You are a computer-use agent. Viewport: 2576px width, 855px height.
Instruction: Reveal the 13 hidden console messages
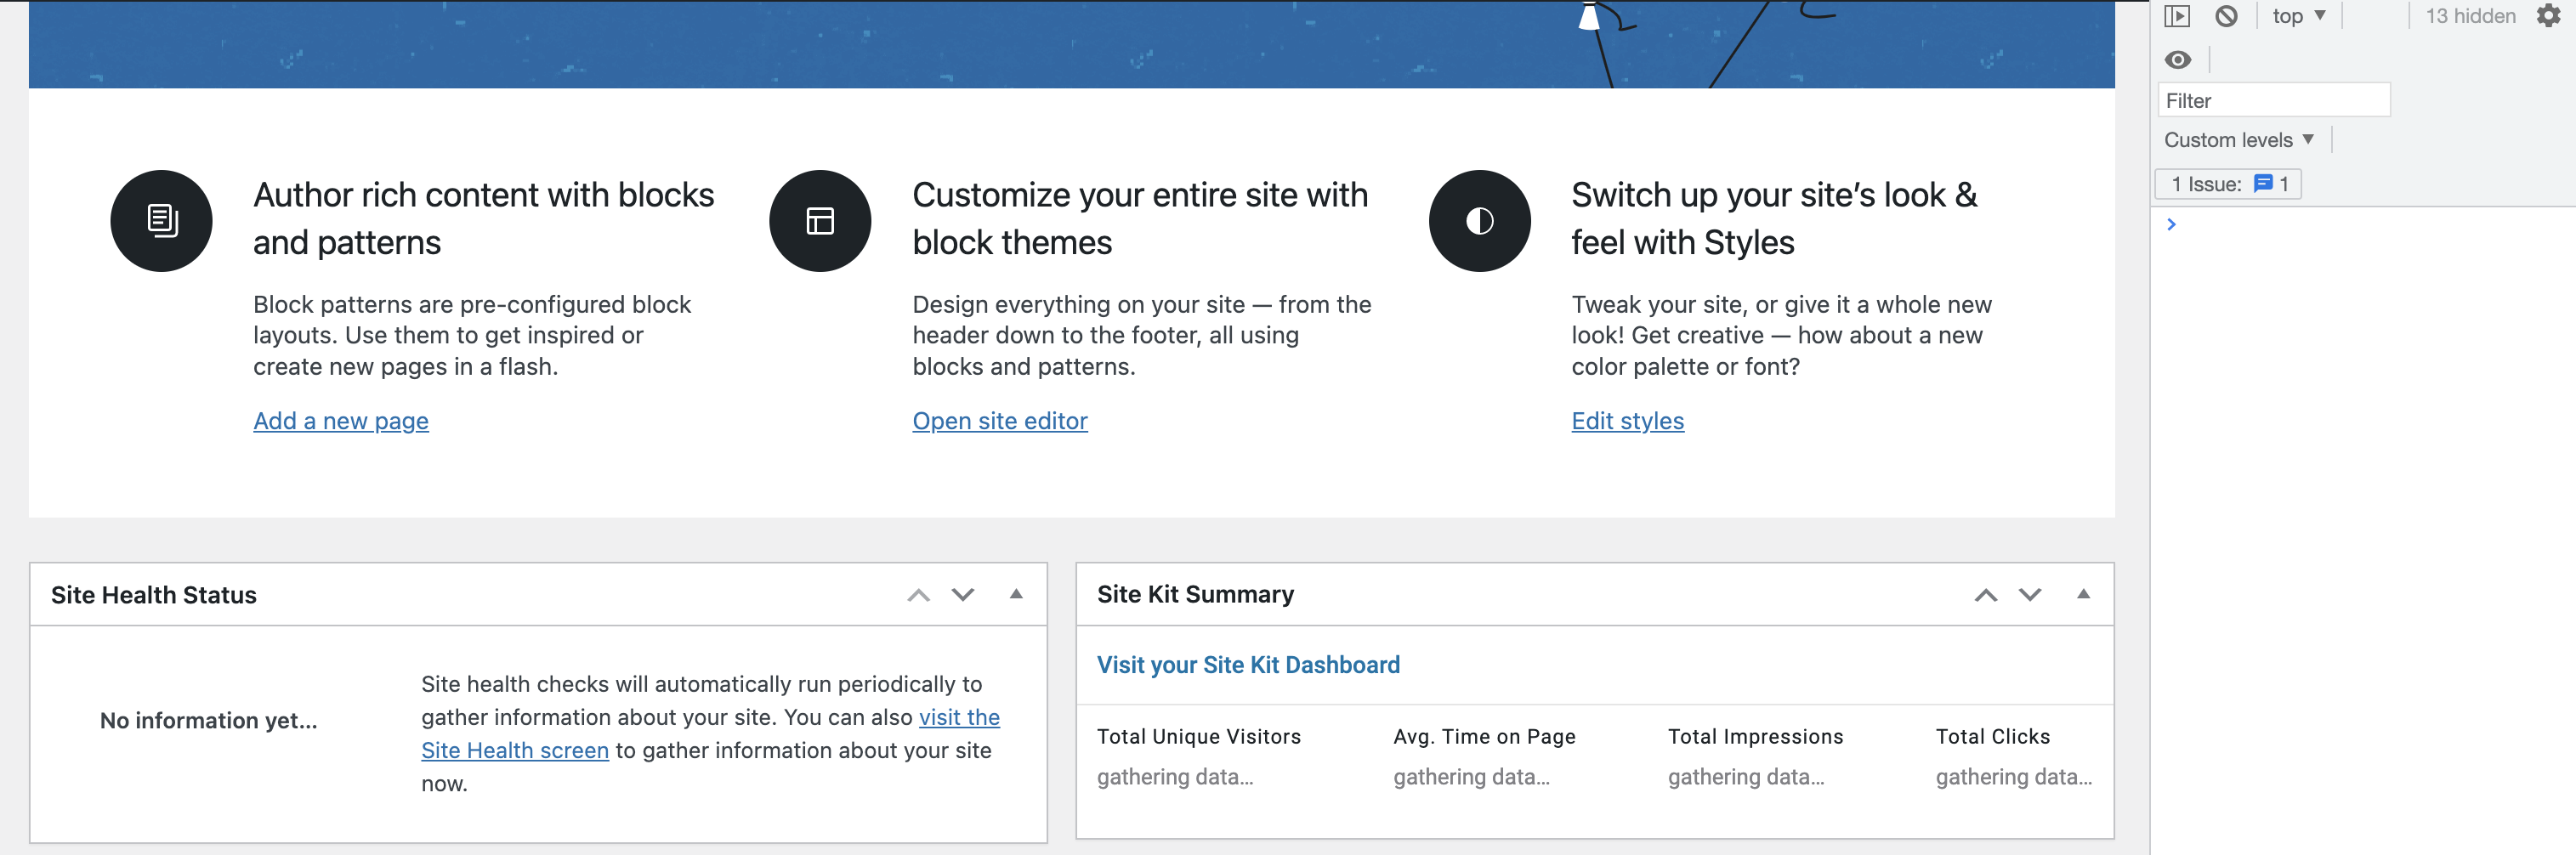coord(2469,16)
